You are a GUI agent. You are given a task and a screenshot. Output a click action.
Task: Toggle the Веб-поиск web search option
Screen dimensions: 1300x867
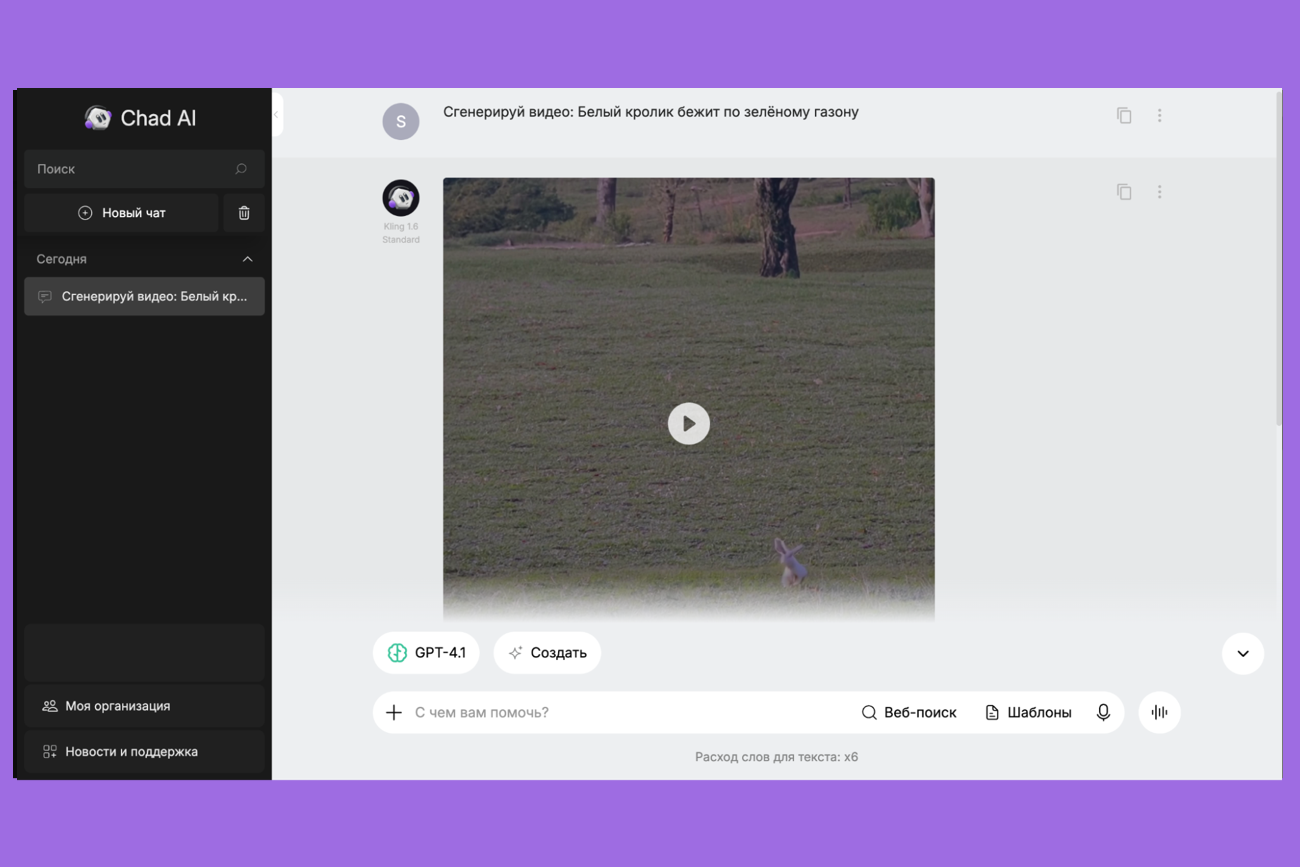[909, 712]
